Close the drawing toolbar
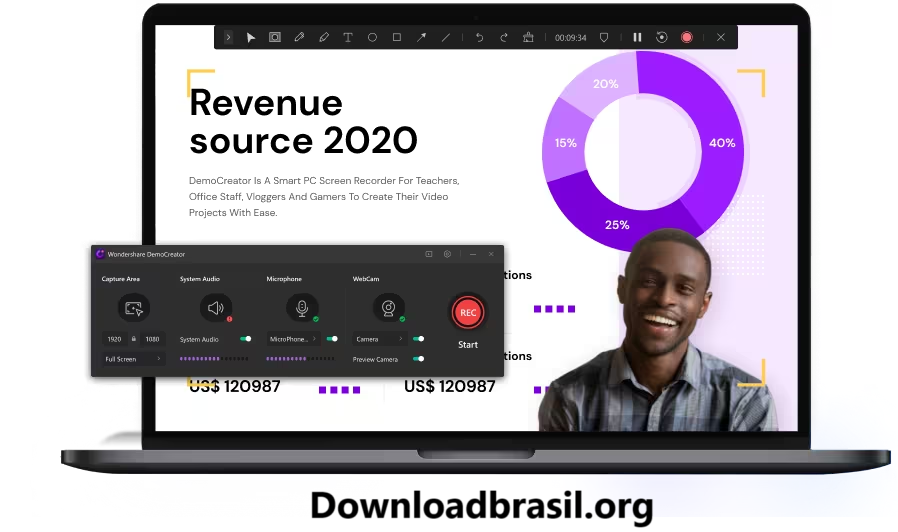The height and width of the screenshot is (532, 898). point(721,37)
